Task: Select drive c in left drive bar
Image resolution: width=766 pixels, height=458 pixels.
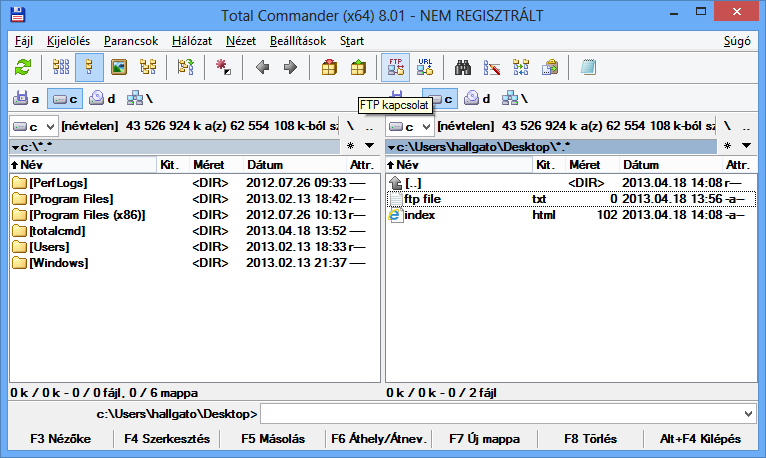Action: tap(65, 99)
